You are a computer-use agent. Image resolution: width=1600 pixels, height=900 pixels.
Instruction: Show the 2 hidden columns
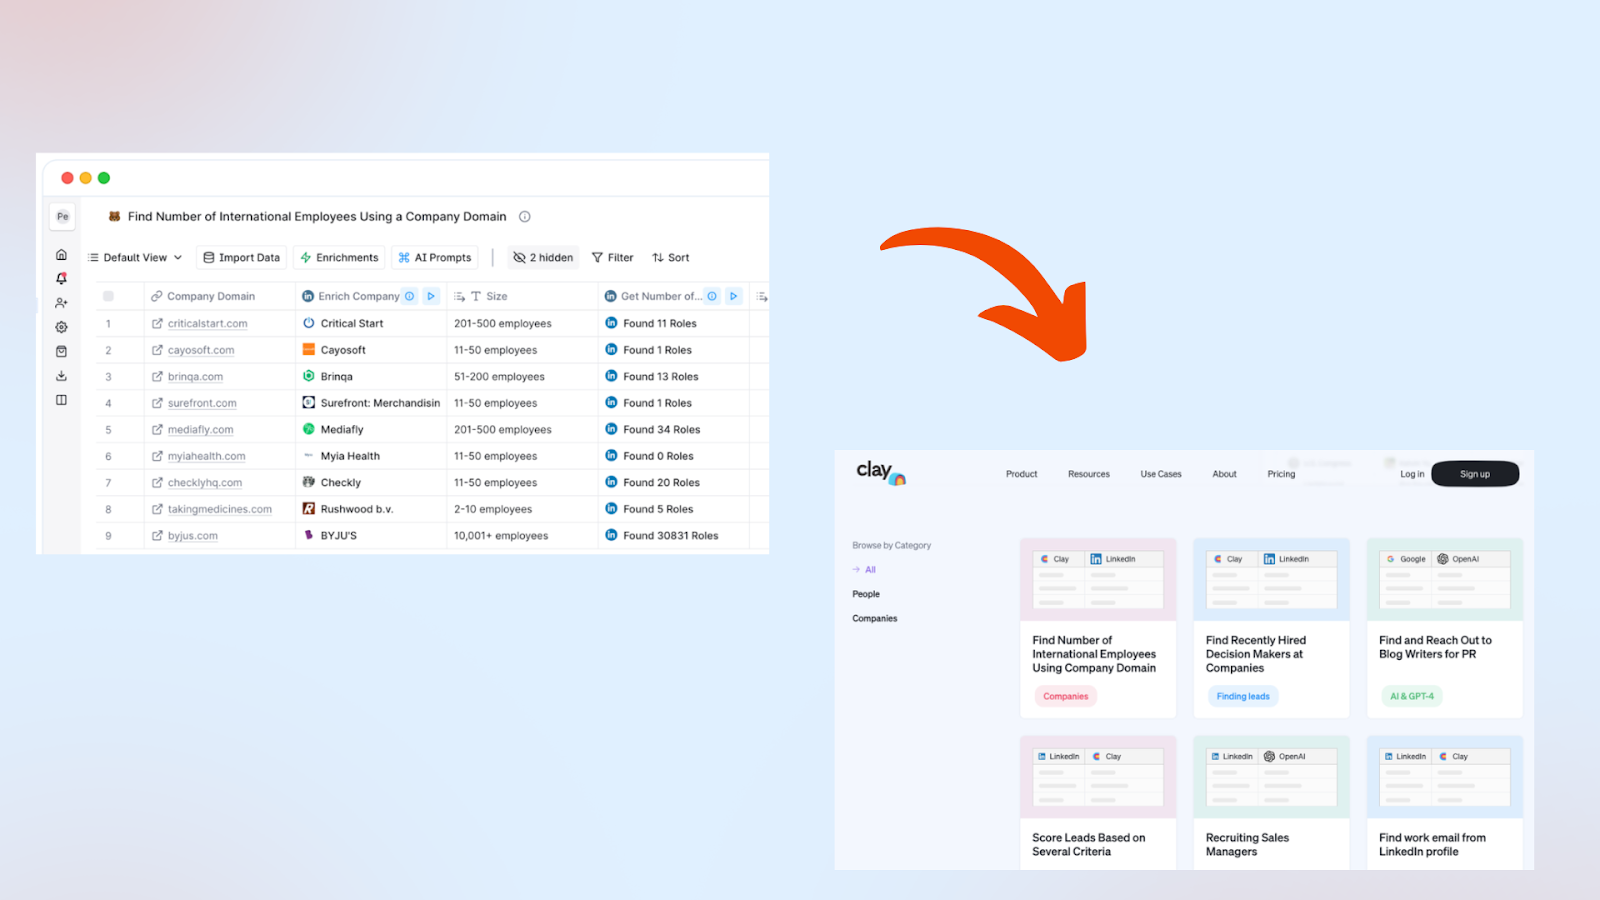point(543,257)
